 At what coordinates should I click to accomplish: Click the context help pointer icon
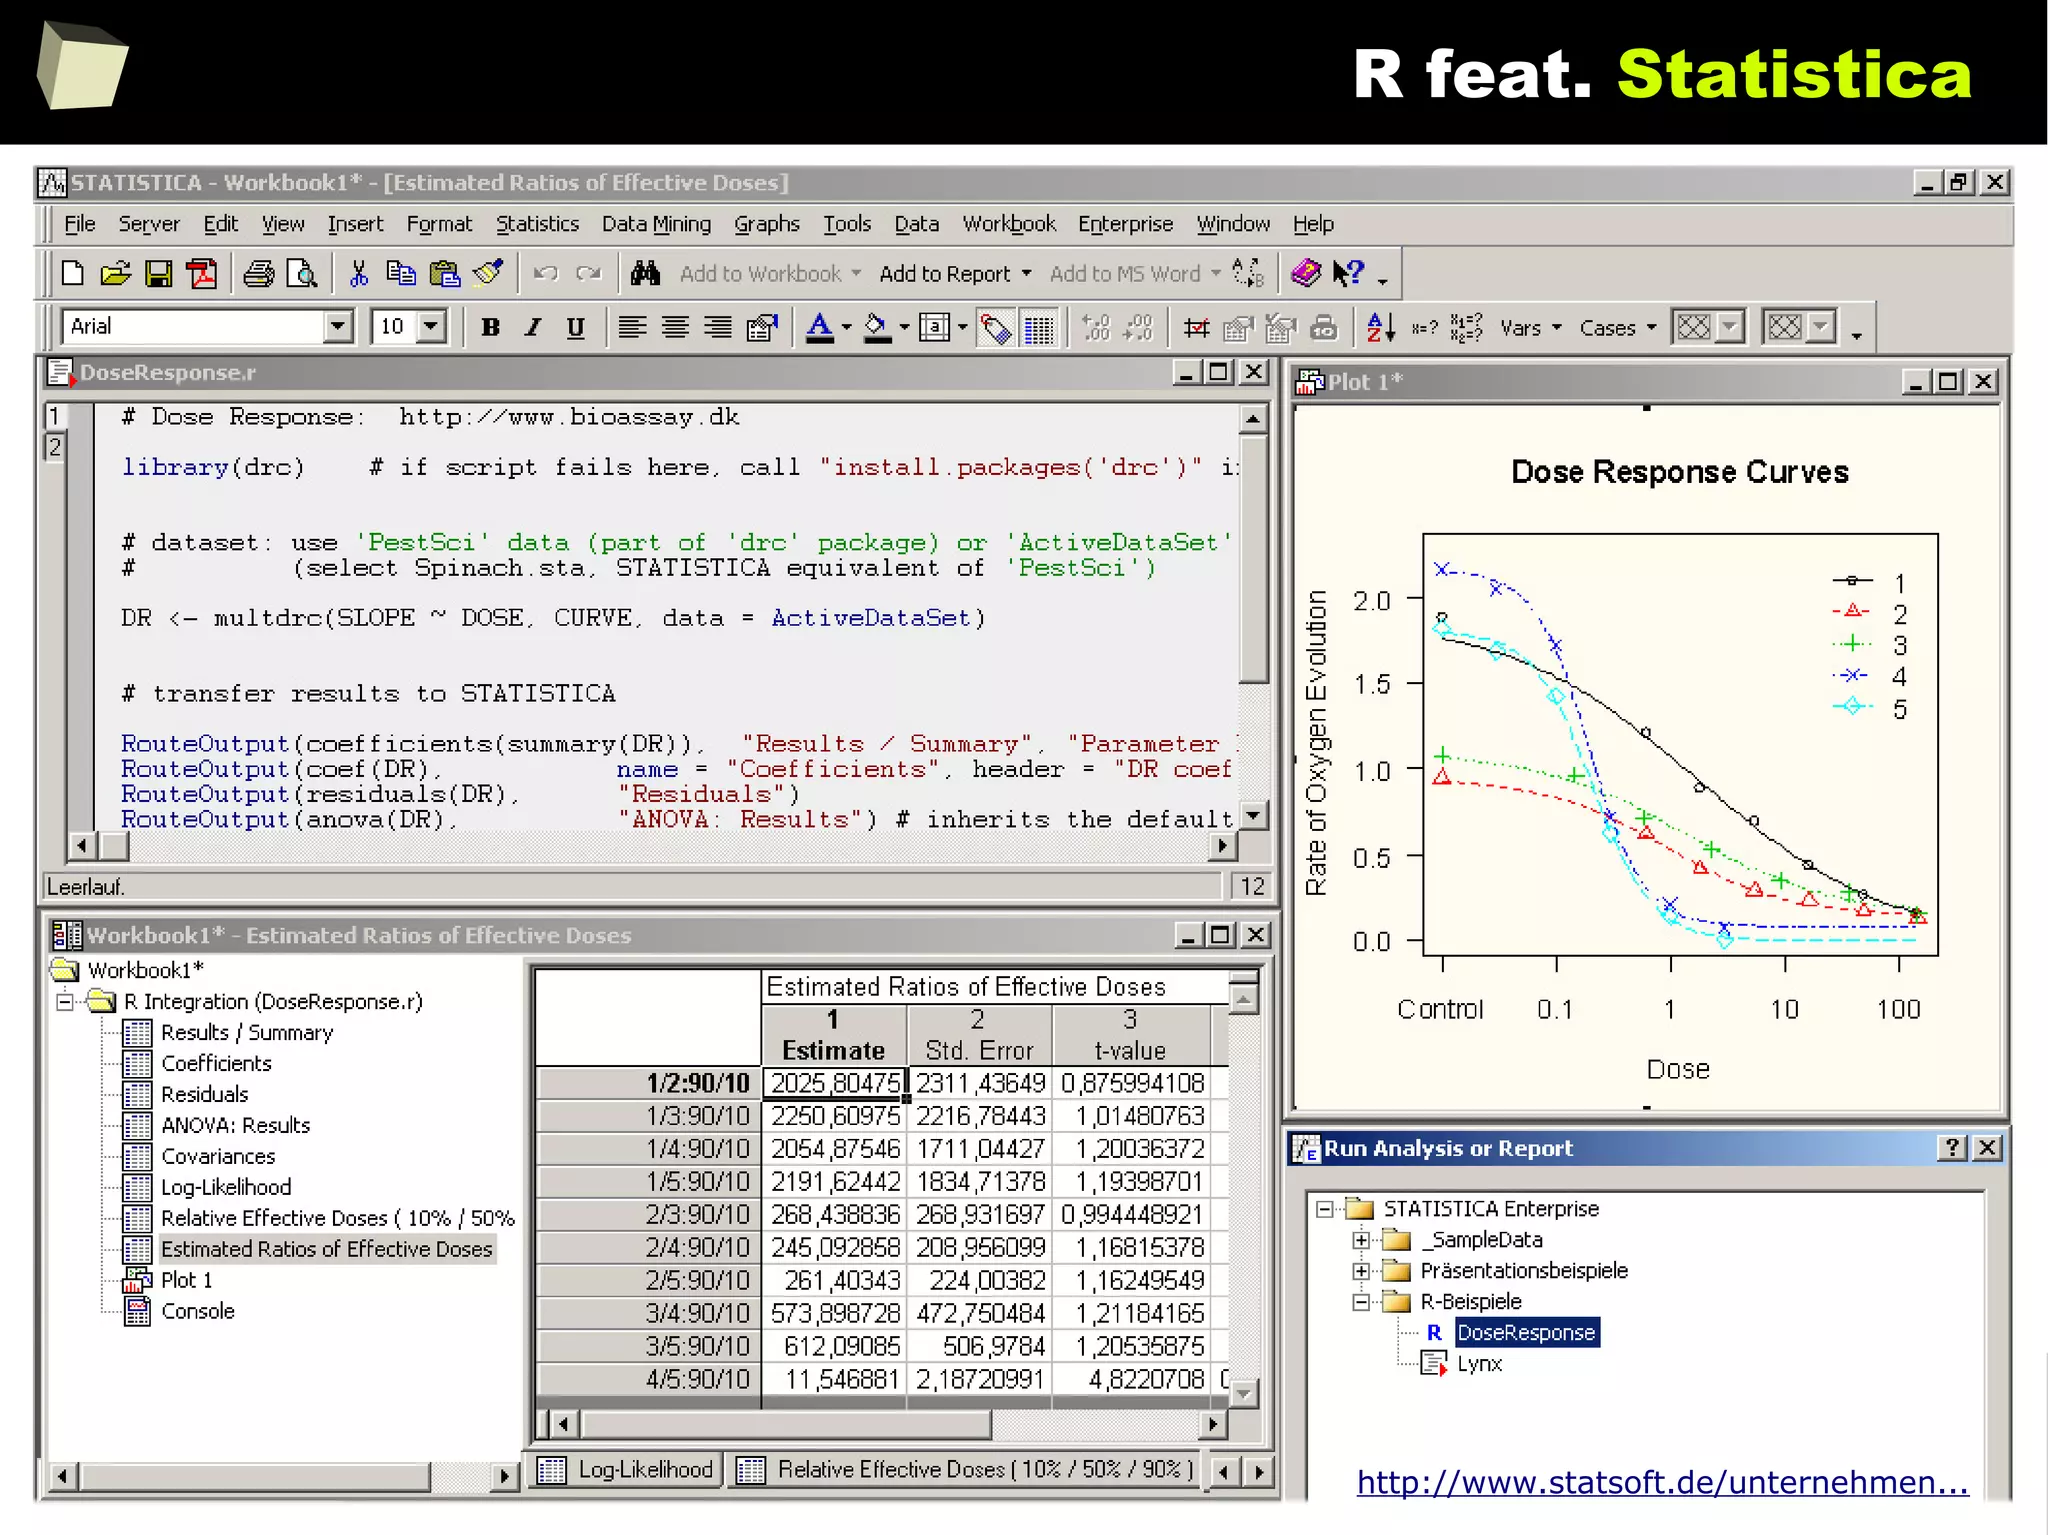[x=1349, y=272]
